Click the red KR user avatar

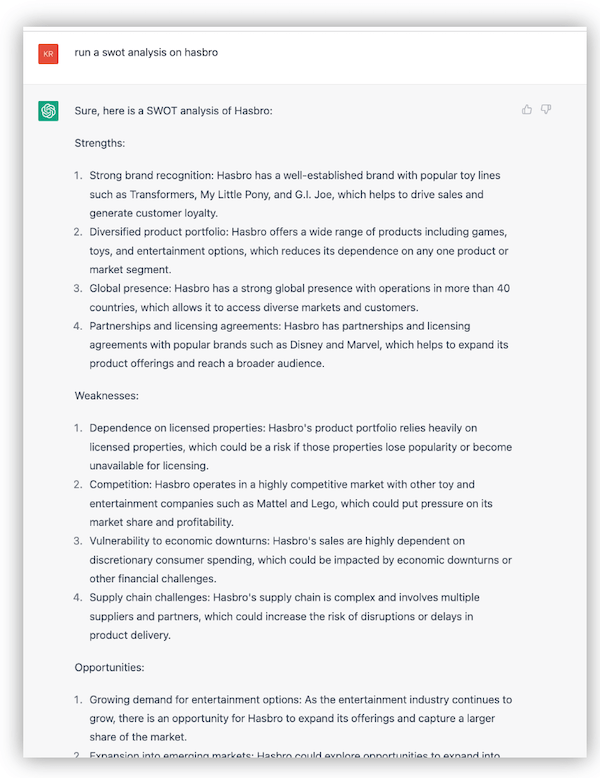tap(48, 53)
